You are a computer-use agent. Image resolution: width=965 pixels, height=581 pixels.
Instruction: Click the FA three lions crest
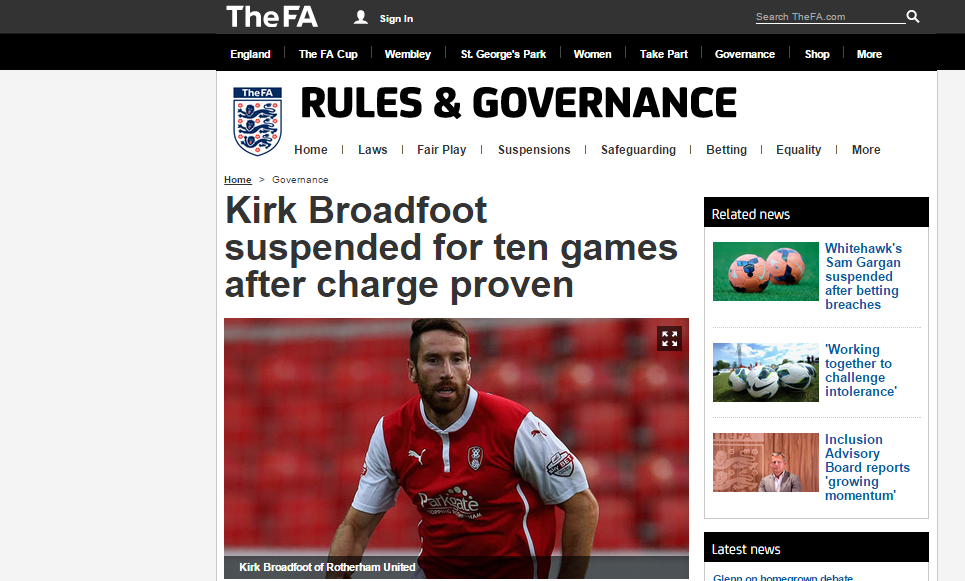[x=257, y=121]
